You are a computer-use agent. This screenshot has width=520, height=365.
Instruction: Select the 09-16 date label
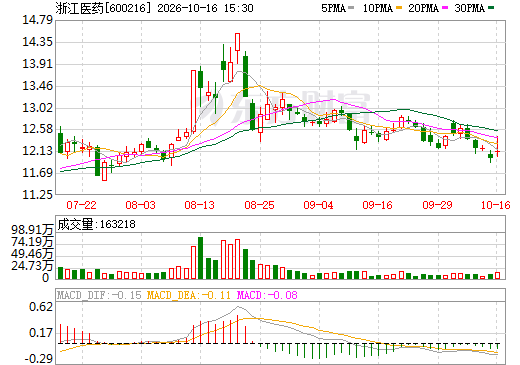pyautogui.click(x=377, y=205)
